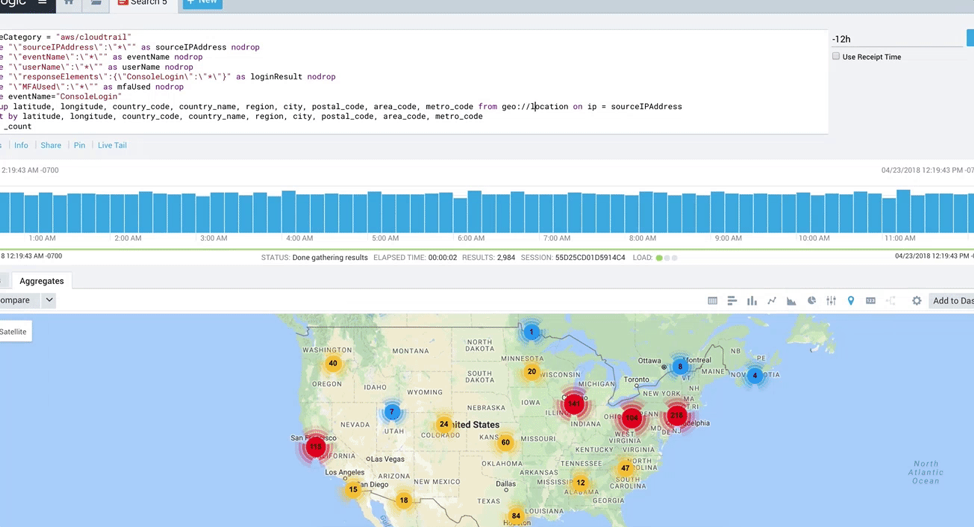974x527 pixels.
Task: Select the 218 cluster near Philadelphia
Action: (676, 415)
